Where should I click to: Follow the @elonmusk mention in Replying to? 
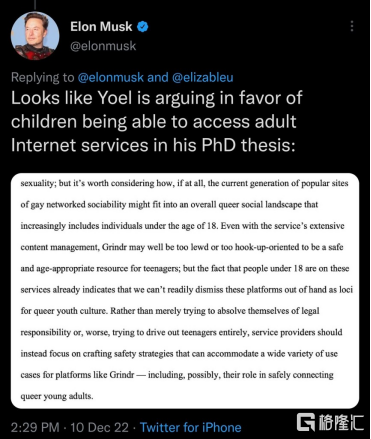pos(111,77)
